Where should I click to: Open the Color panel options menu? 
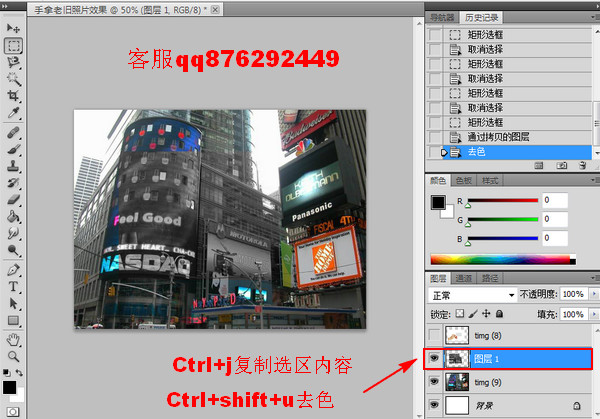pyautogui.click(x=595, y=180)
